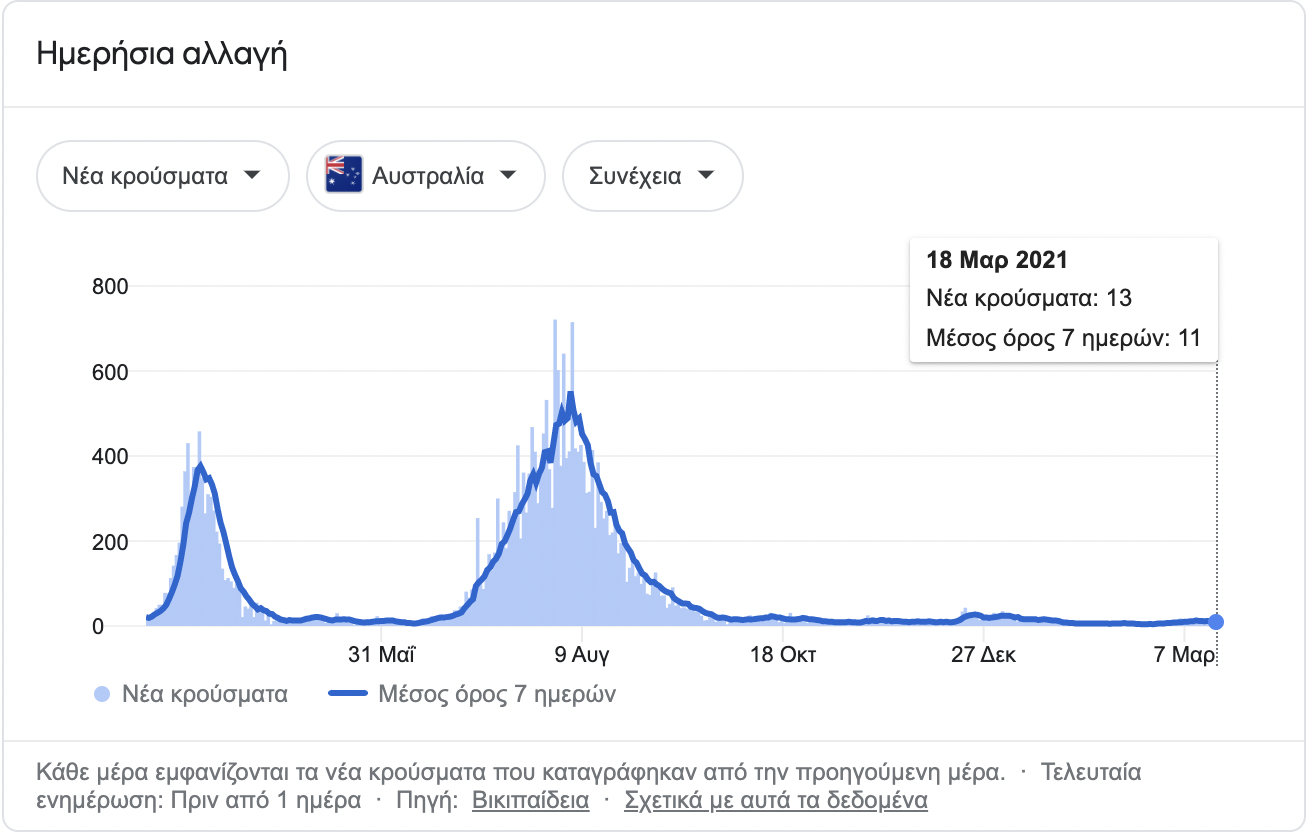This screenshot has width=1306, height=832.
Task: Click the tooltip date "18 Μαρ 2021"
Action: coord(998,261)
